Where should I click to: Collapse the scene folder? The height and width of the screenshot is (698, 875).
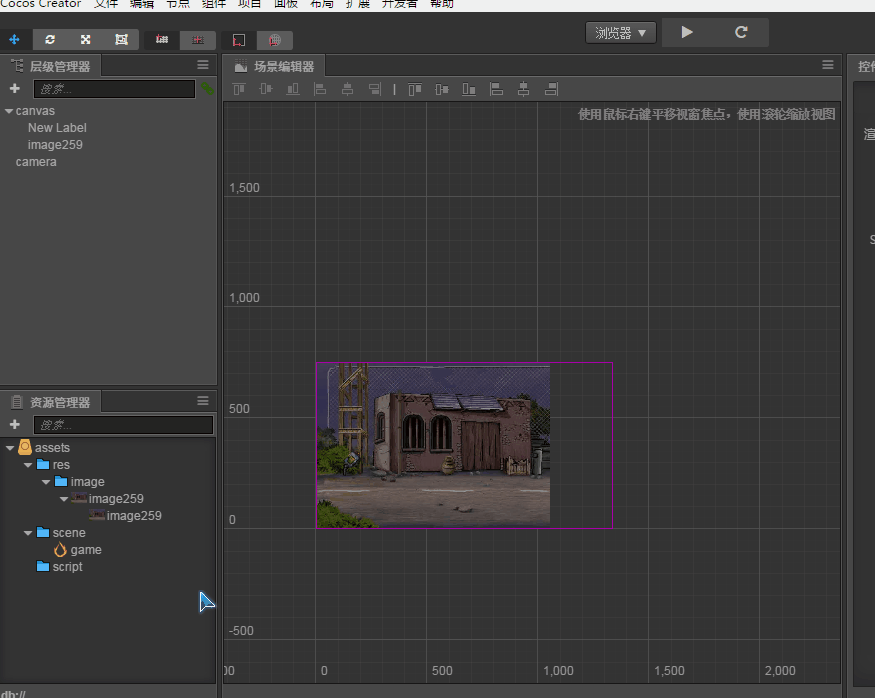[28, 533]
